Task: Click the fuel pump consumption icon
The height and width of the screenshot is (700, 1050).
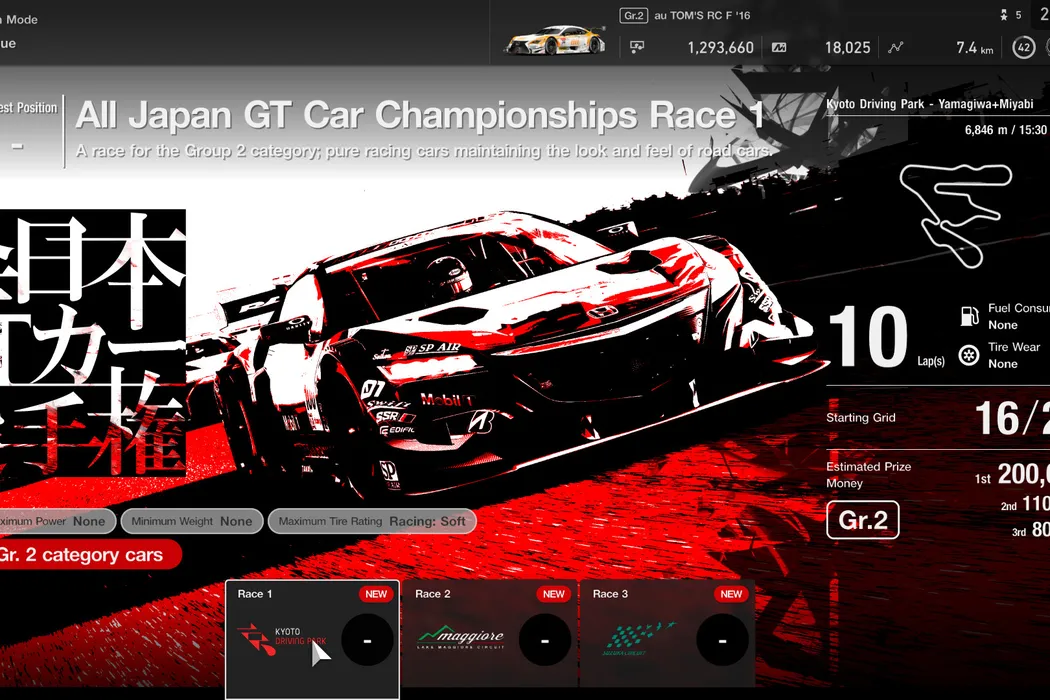Action: point(968,317)
